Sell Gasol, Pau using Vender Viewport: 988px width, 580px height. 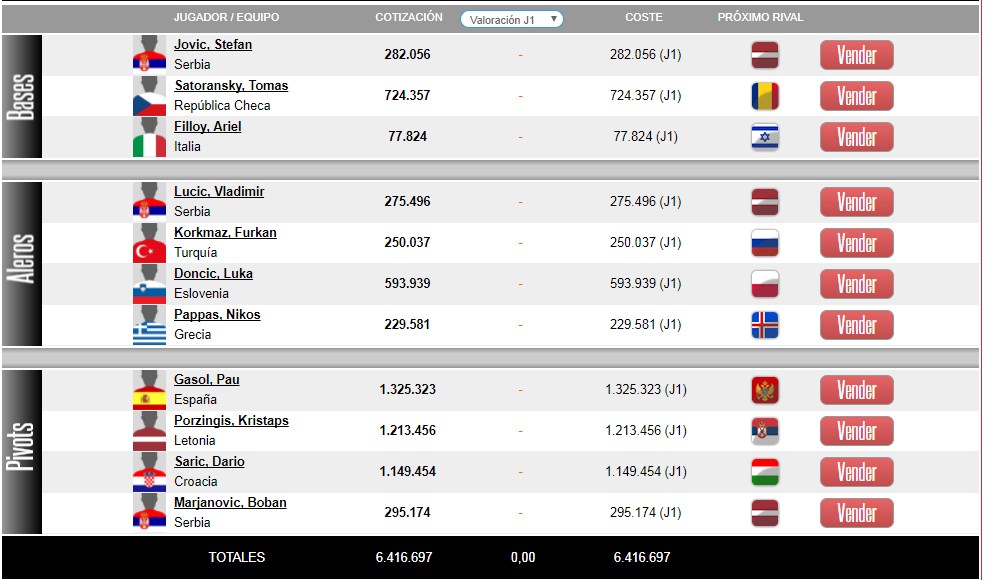pos(856,390)
